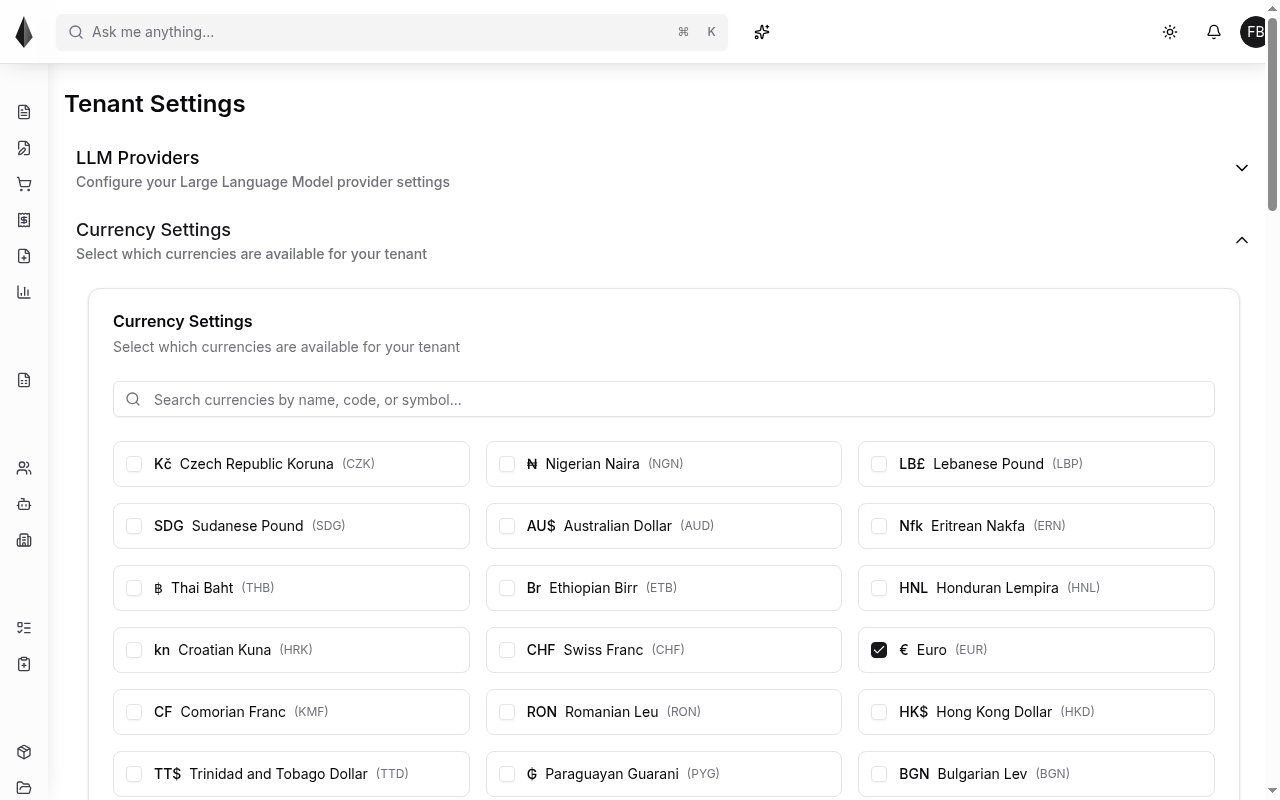The width and height of the screenshot is (1280, 800).
Task: Click the magnifier icon in currency search
Action: point(133,400)
